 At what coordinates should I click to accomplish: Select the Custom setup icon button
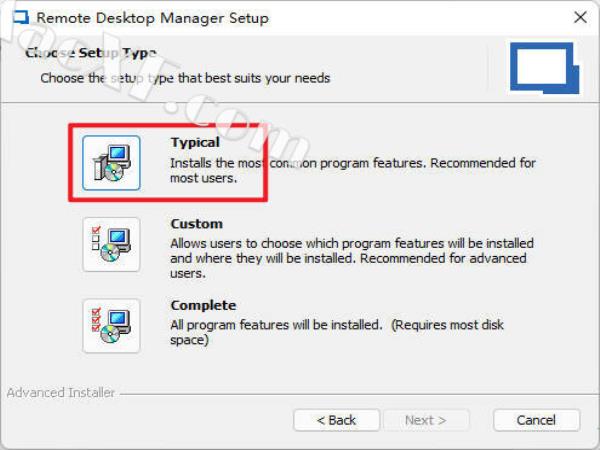tap(111, 244)
